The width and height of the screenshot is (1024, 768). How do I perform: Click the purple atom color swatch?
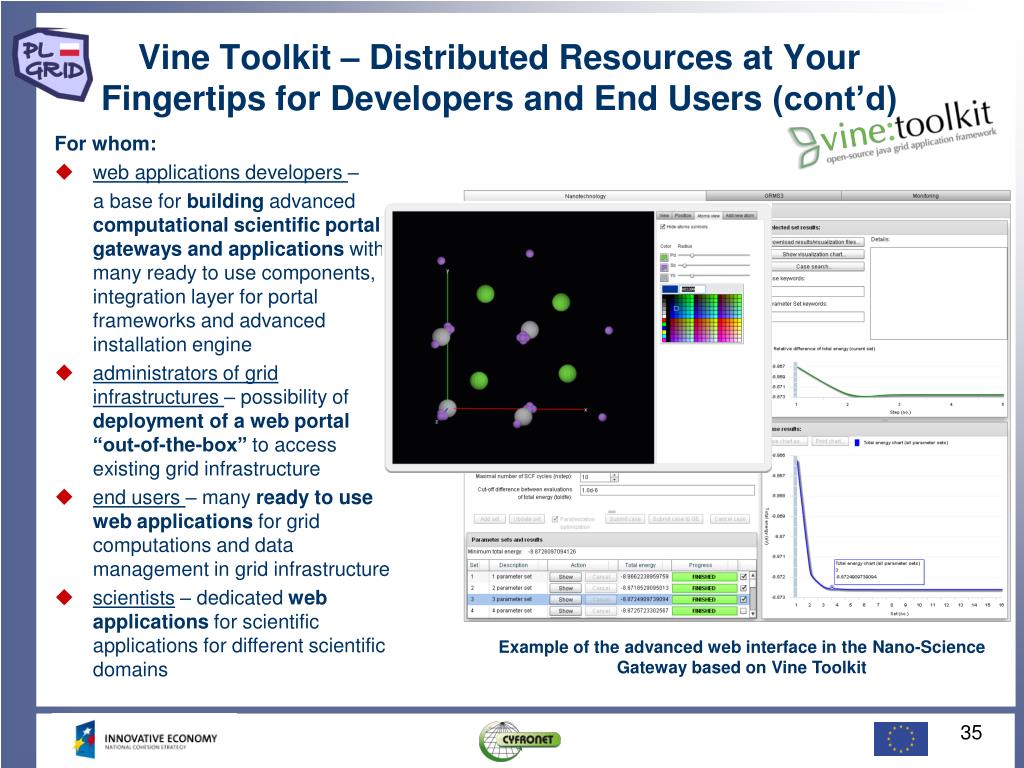click(664, 268)
